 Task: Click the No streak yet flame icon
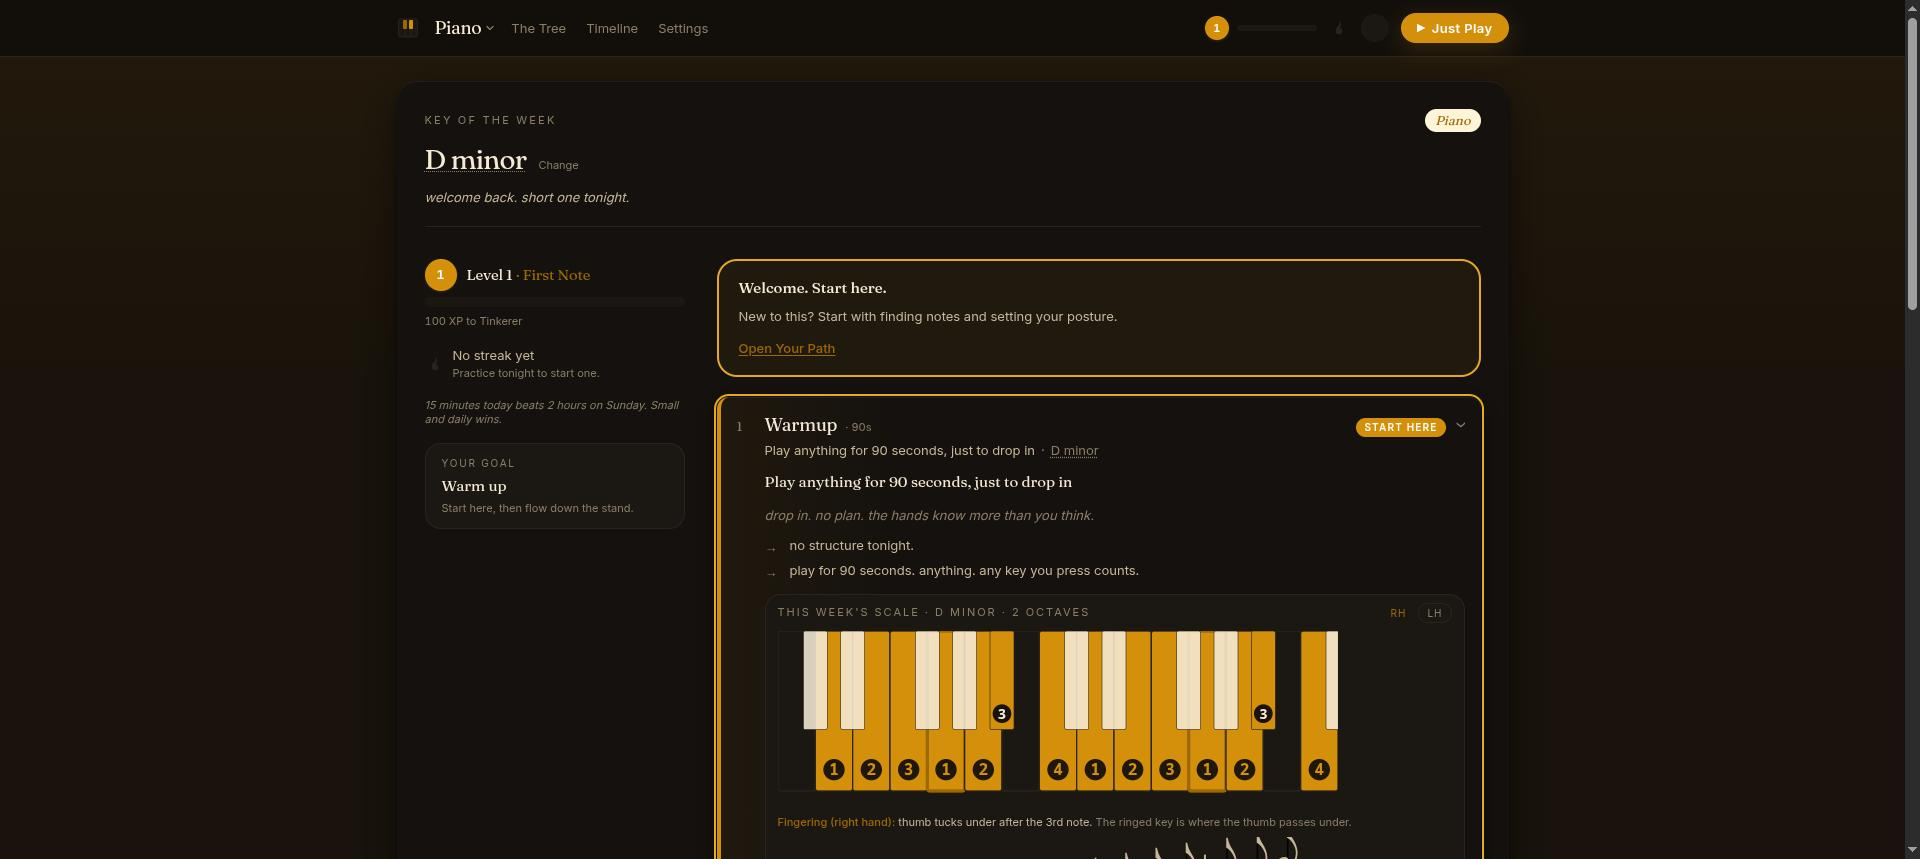(x=435, y=364)
